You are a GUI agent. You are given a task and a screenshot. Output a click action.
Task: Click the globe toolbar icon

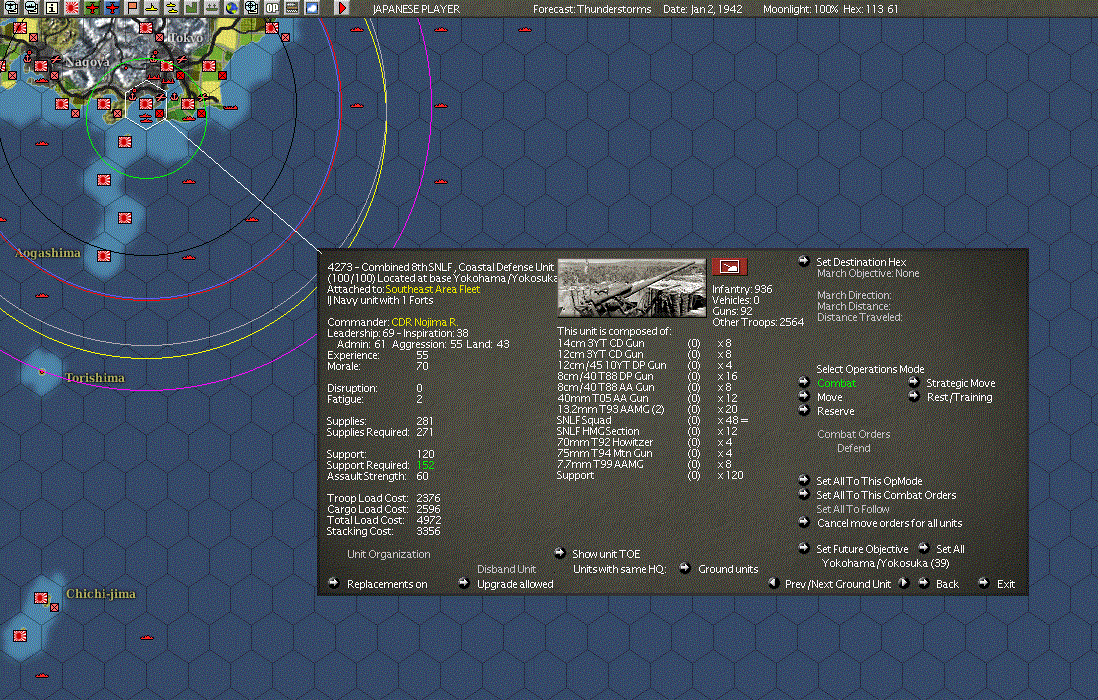[x=231, y=8]
